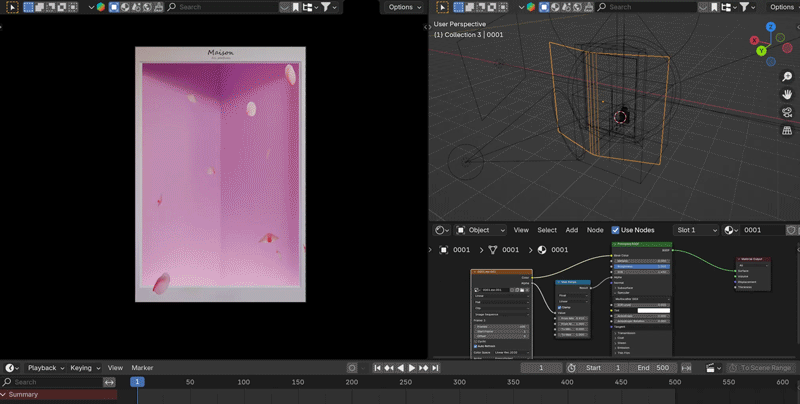
Task: Click the object icon in 0001 breadcrumb
Action: pyautogui.click(x=443, y=250)
